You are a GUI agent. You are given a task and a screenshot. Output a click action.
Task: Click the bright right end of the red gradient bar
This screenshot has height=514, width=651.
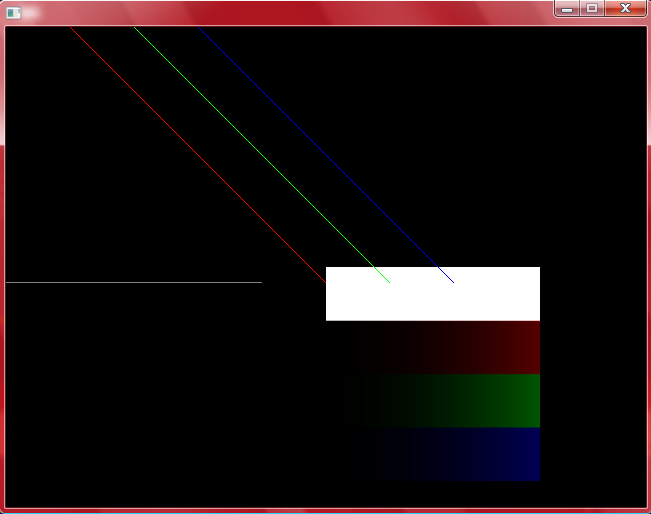pos(530,347)
